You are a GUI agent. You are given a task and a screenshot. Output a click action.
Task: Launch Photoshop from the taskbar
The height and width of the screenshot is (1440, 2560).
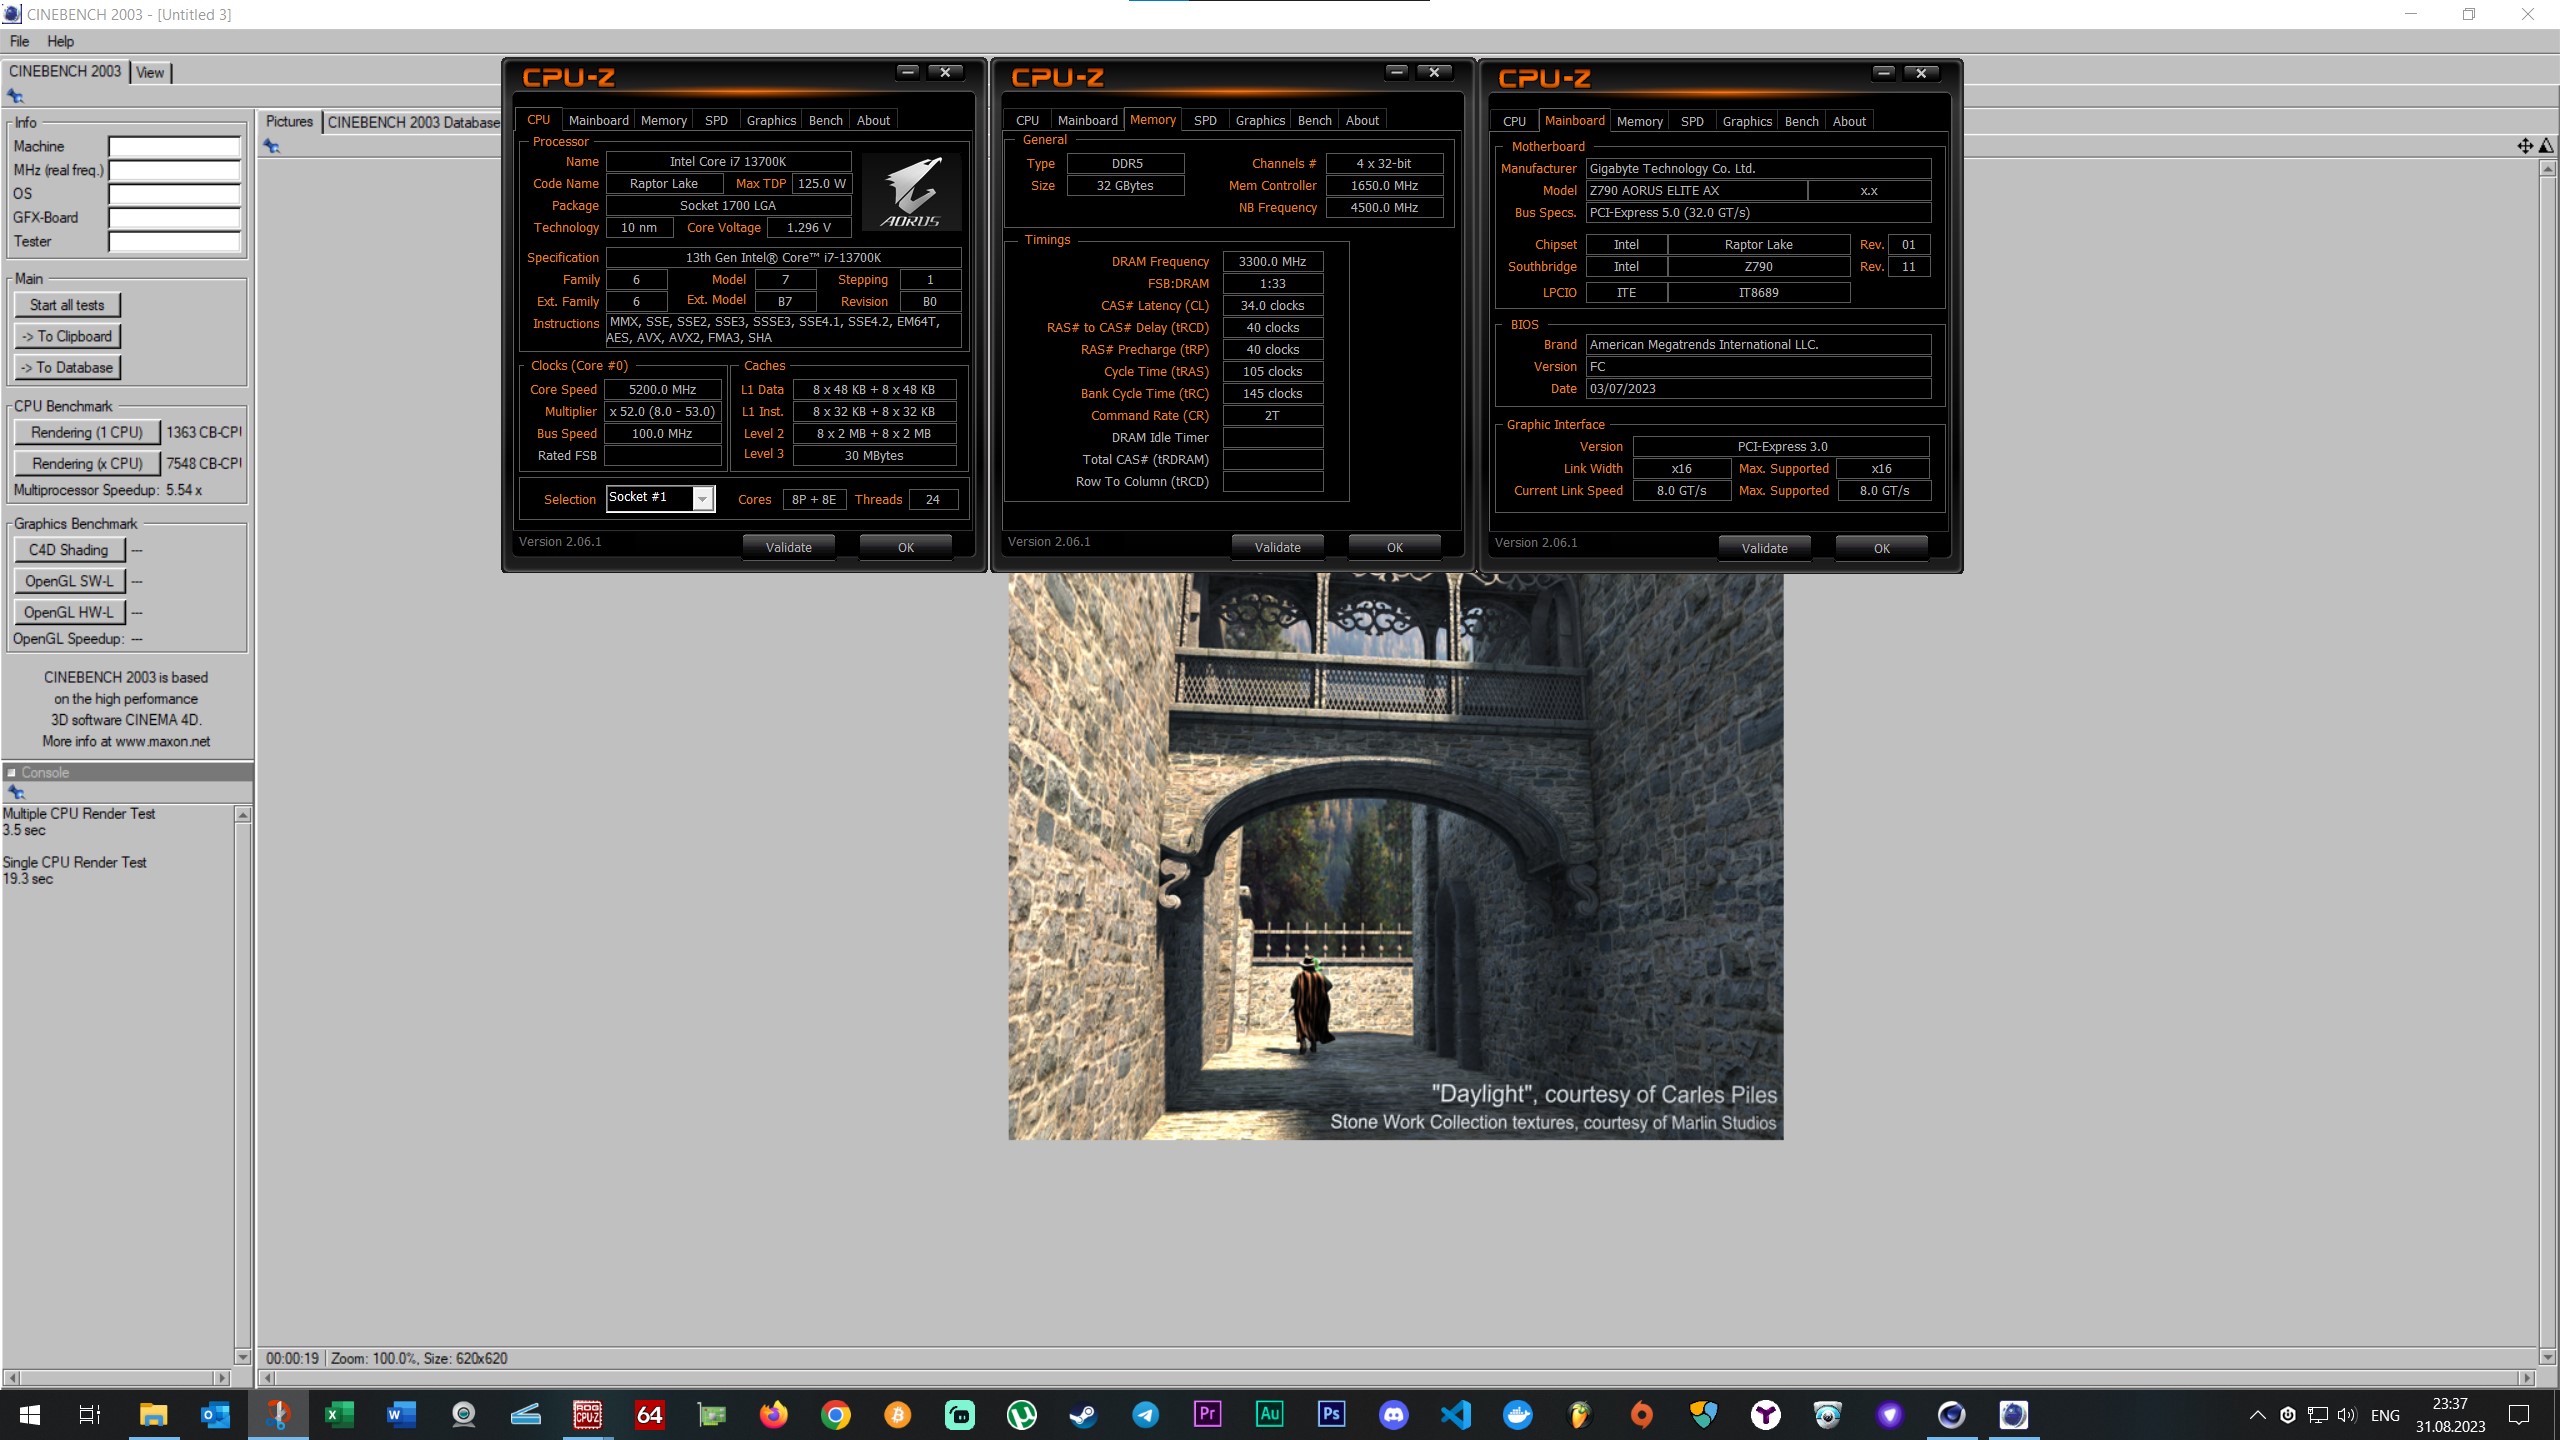pos(1331,1414)
